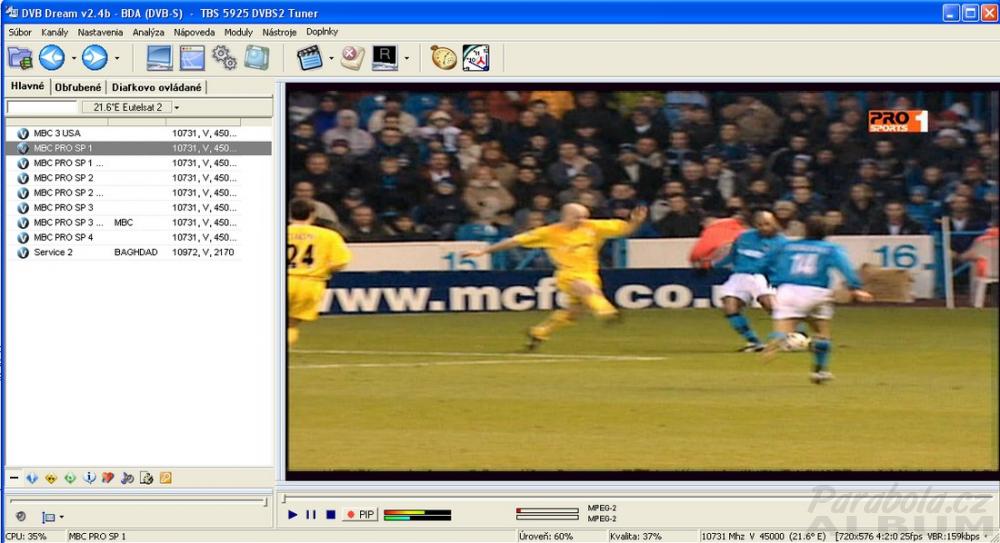Click the BAGHDAD provider cell
Viewport: 1000px width, 543px height.
click(x=136, y=252)
